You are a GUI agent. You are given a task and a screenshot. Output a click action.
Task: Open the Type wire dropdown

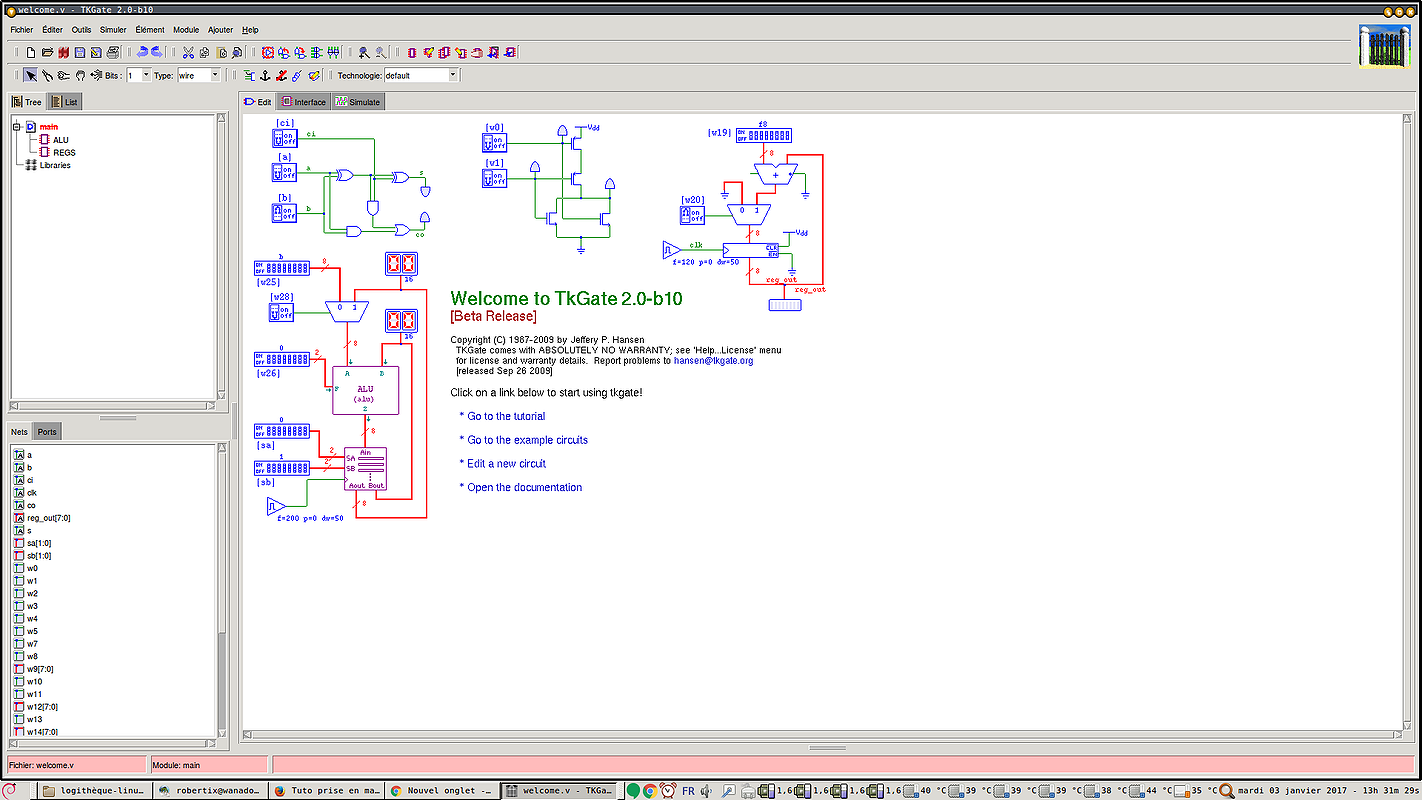tap(215, 75)
